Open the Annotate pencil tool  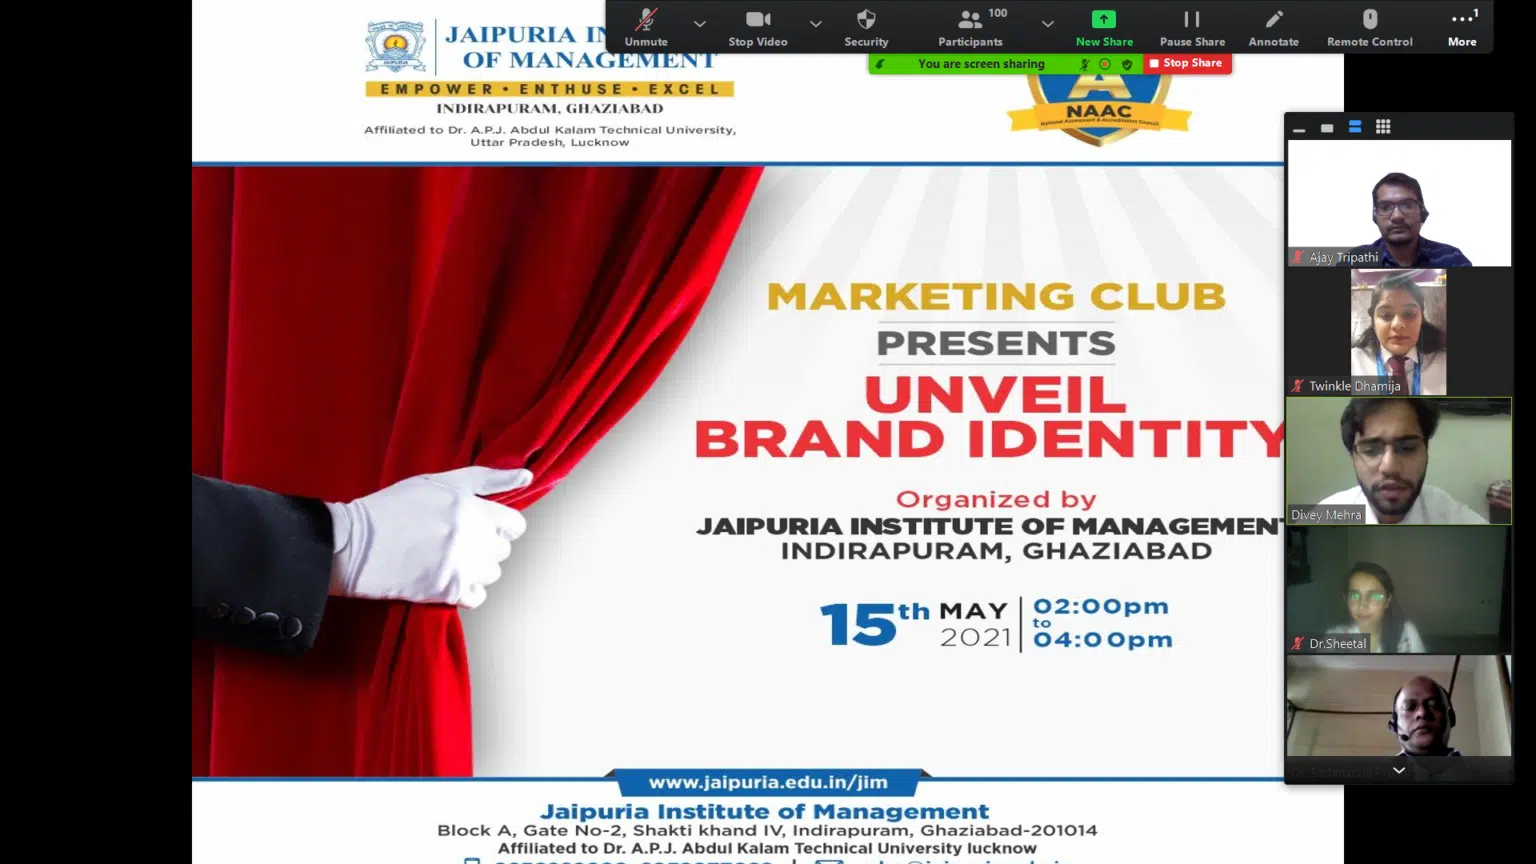point(1273,27)
